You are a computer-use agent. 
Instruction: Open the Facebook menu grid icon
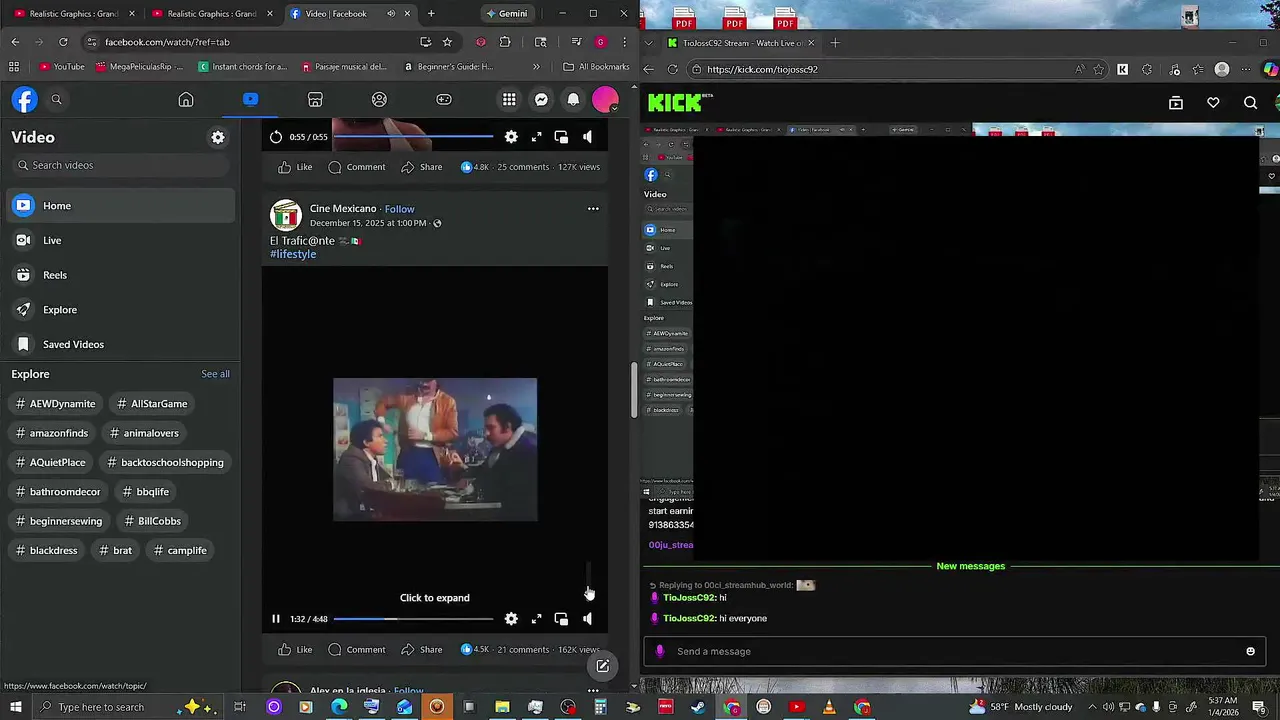[x=509, y=99]
